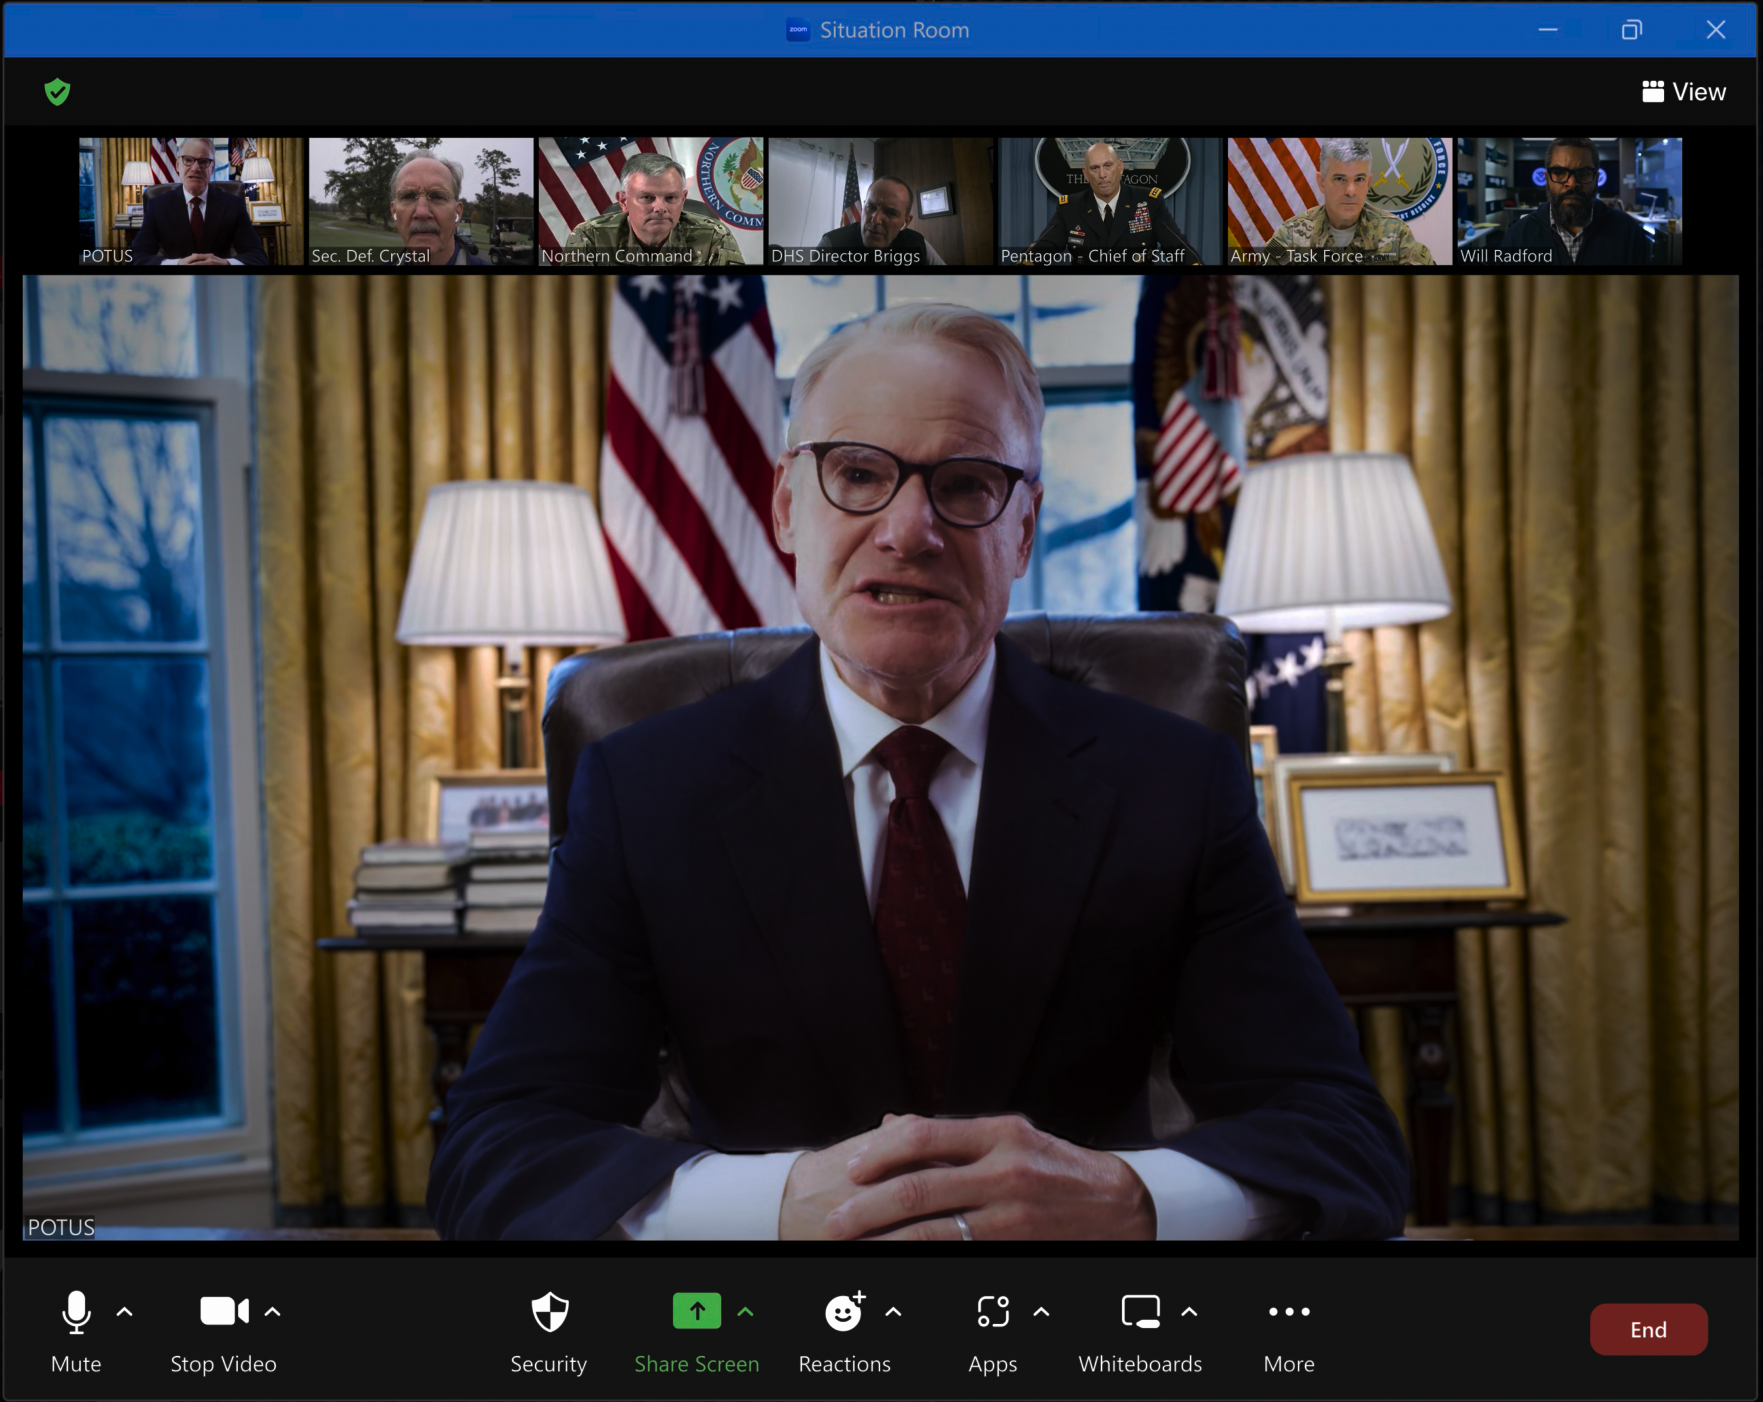This screenshot has height=1402, width=1763.
Task: Click the Situation Room window title
Action: click(x=895, y=30)
